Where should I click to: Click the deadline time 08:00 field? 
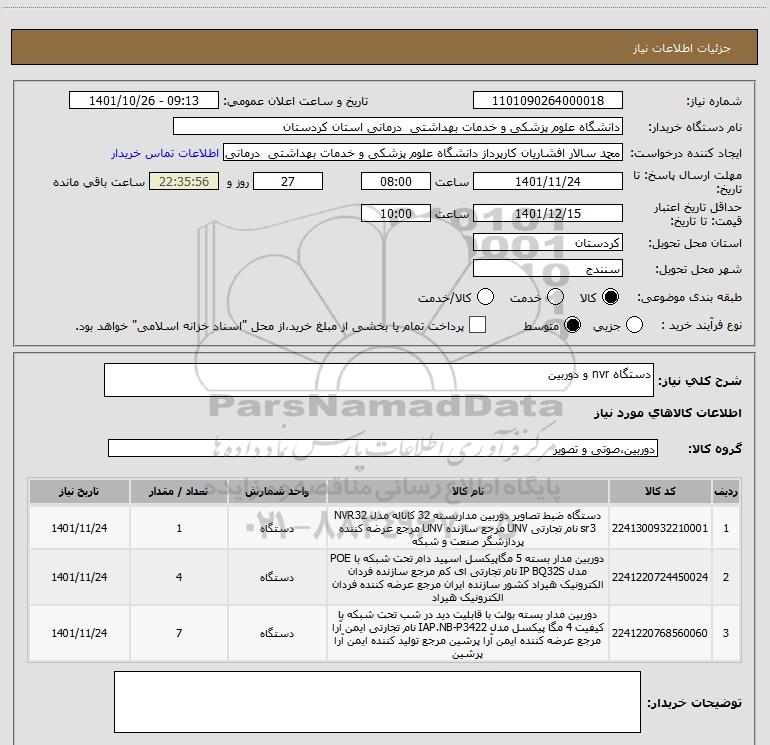(396, 181)
